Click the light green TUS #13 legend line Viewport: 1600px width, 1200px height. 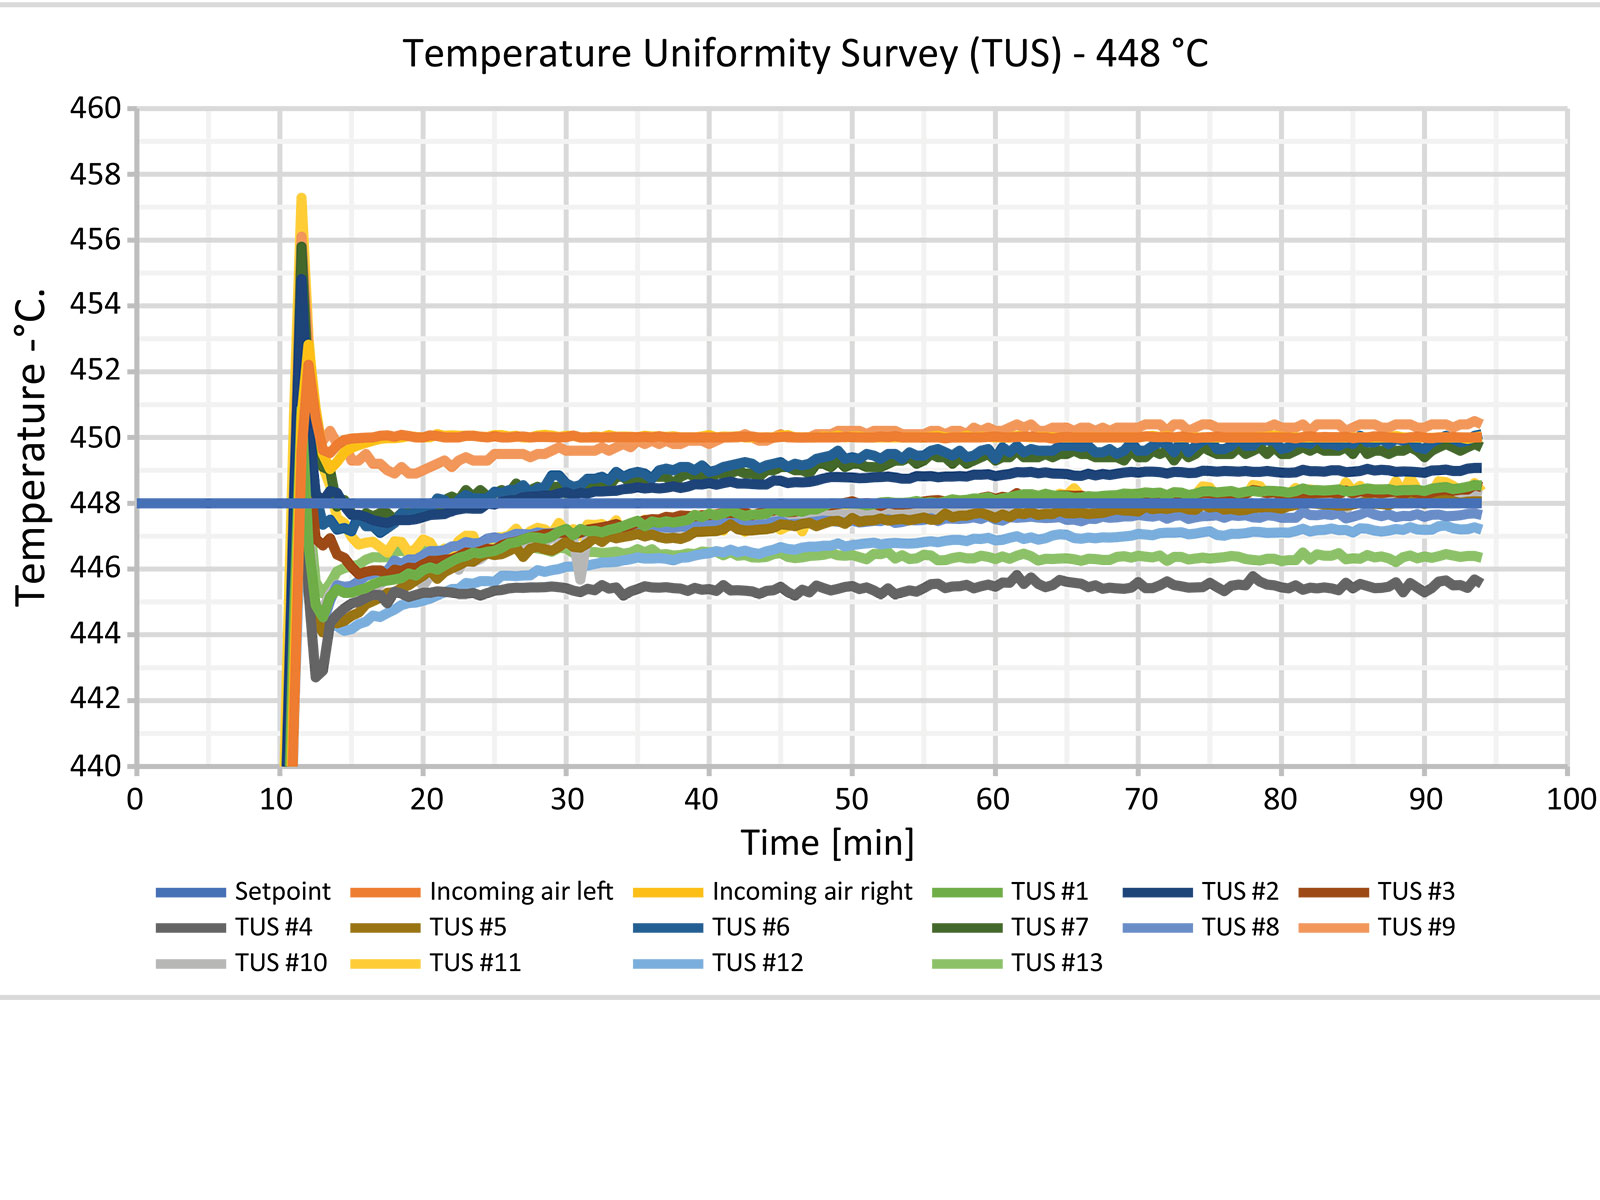pyautogui.click(x=967, y=964)
